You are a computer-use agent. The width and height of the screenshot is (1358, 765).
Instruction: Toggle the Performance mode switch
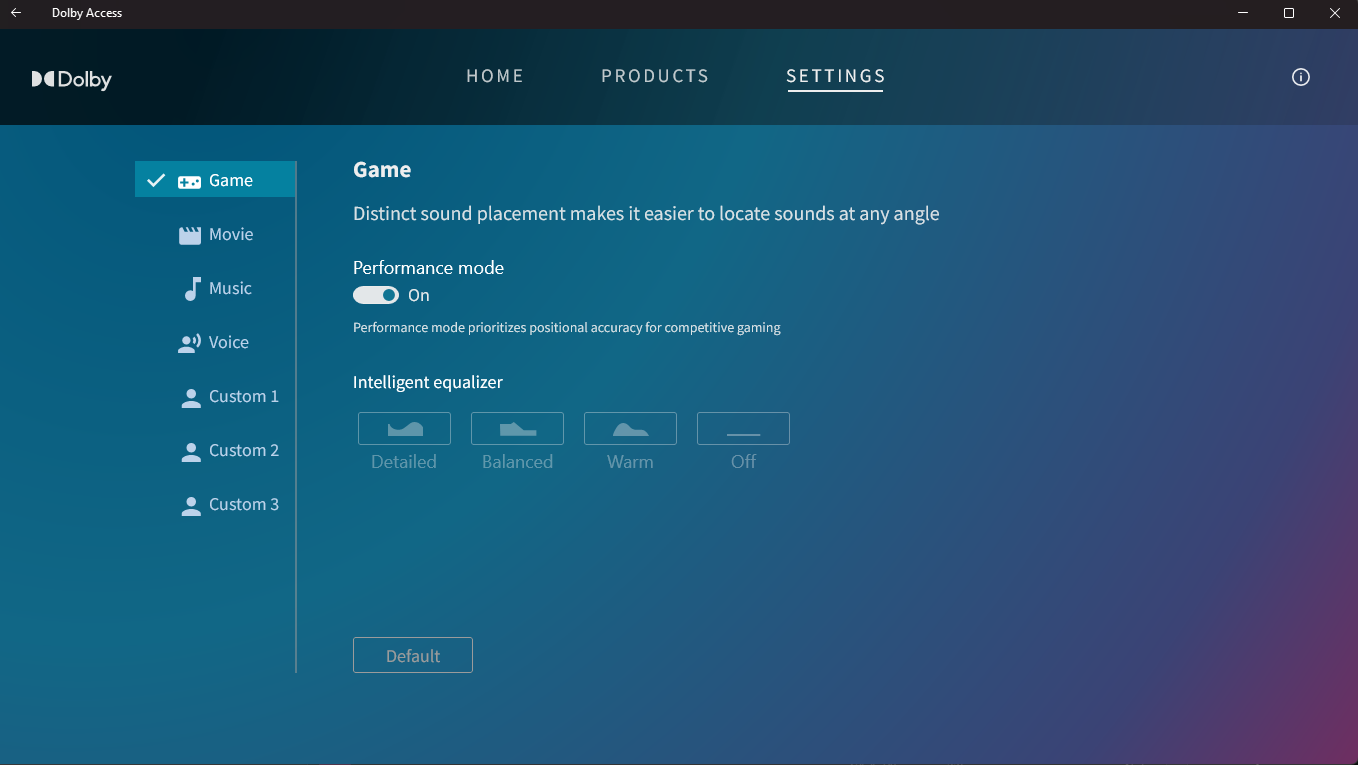[376, 295]
